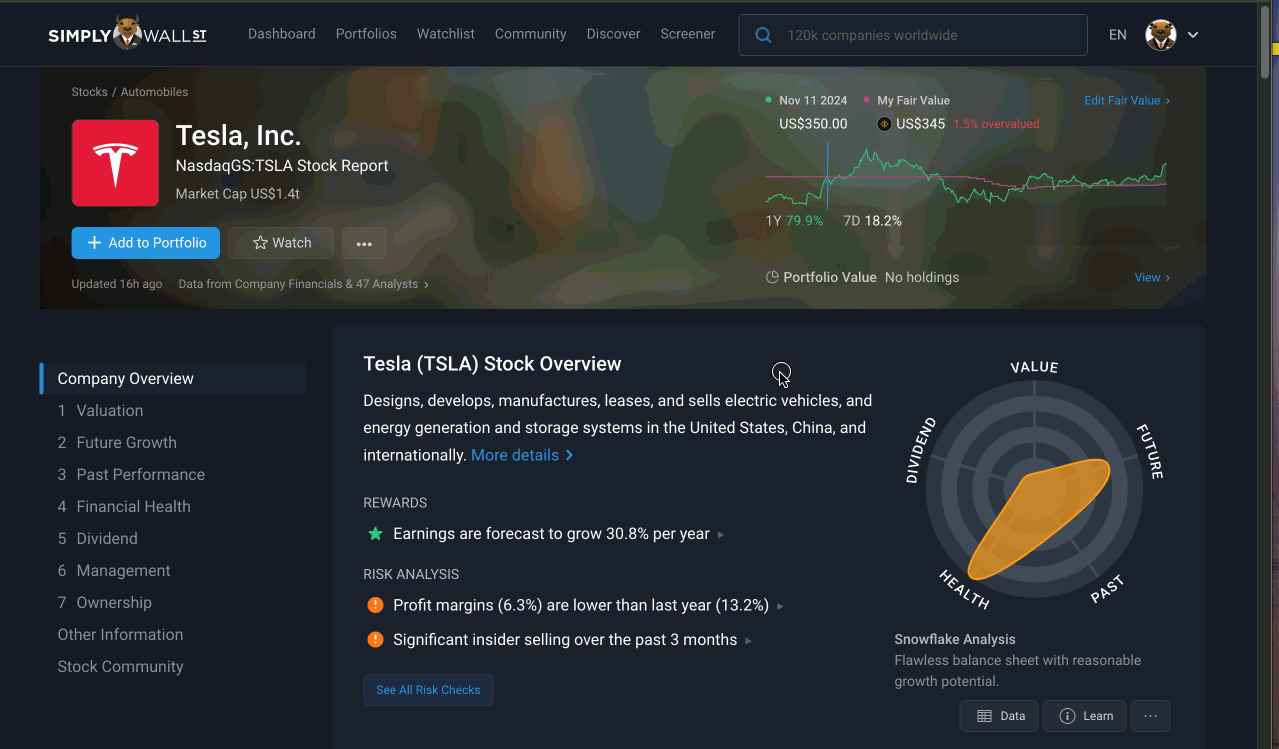Go to the 2 Future Growth section

click(117, 442)
